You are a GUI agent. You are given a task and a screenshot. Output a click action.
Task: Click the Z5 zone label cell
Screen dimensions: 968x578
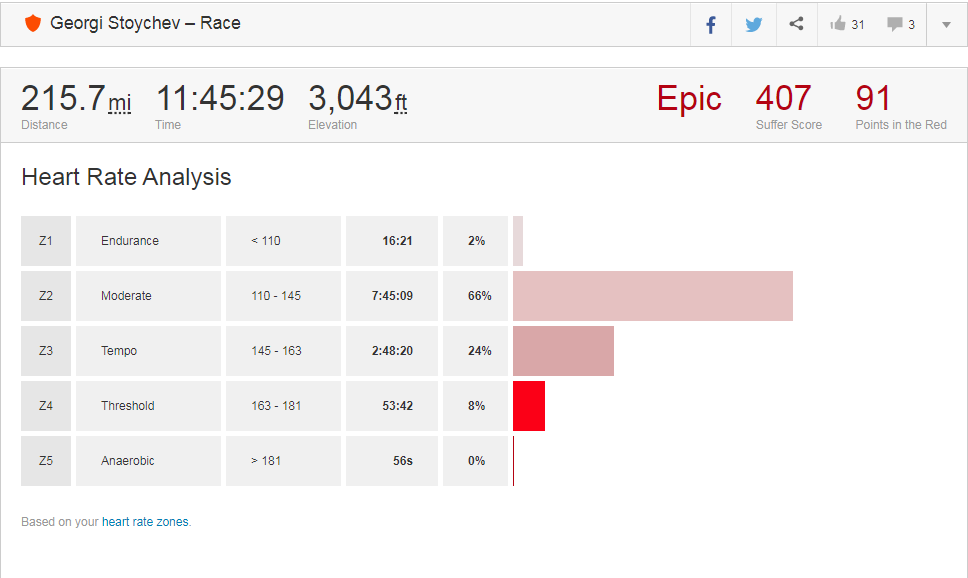(46, 461)
